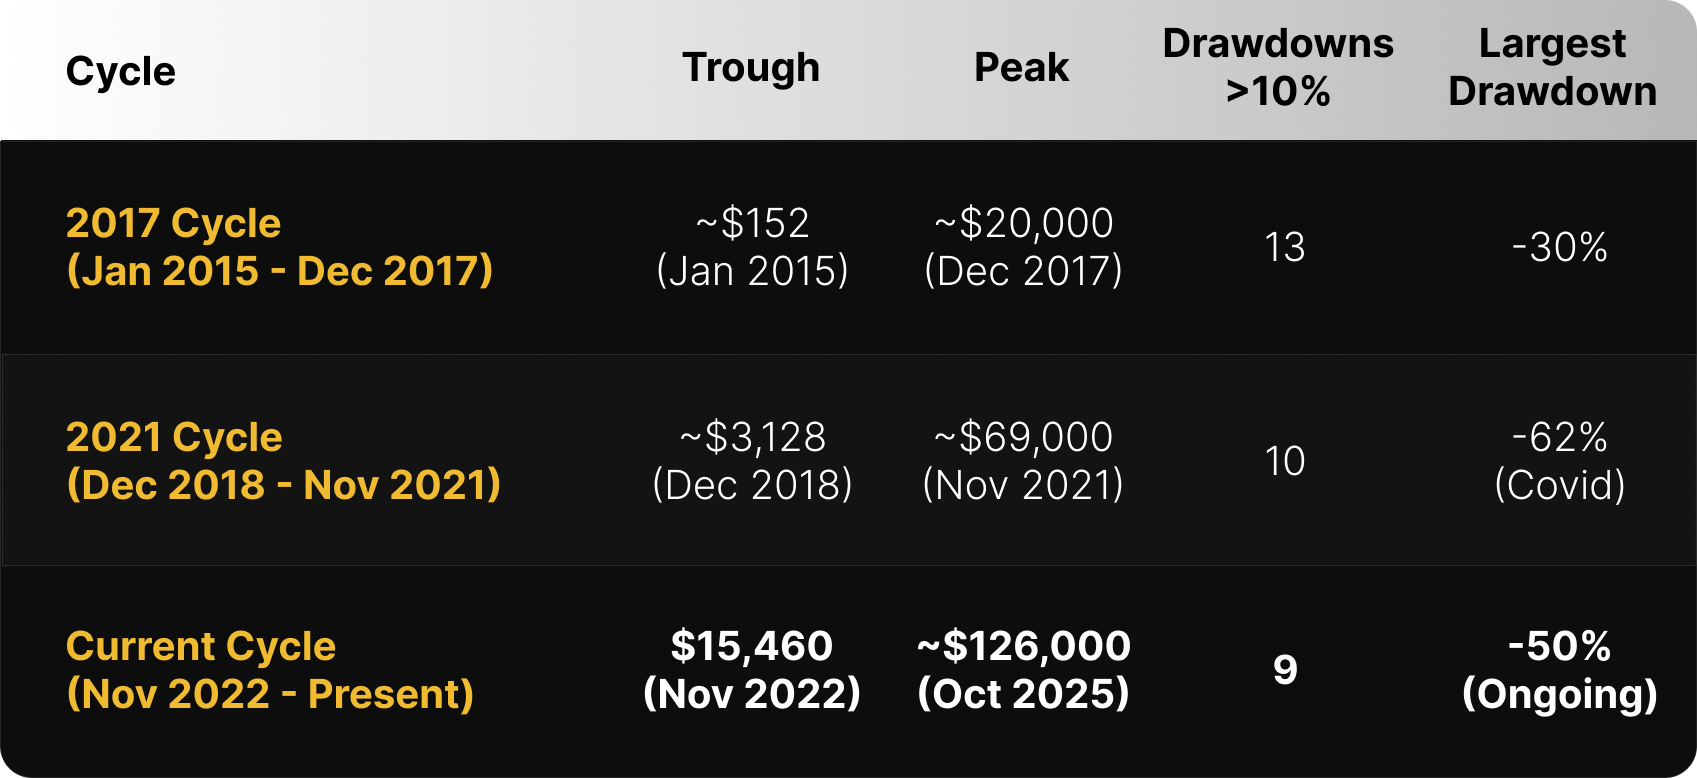Click the Cycle column header
Screen dimensions: 1697x778
(x=121, y=71)
